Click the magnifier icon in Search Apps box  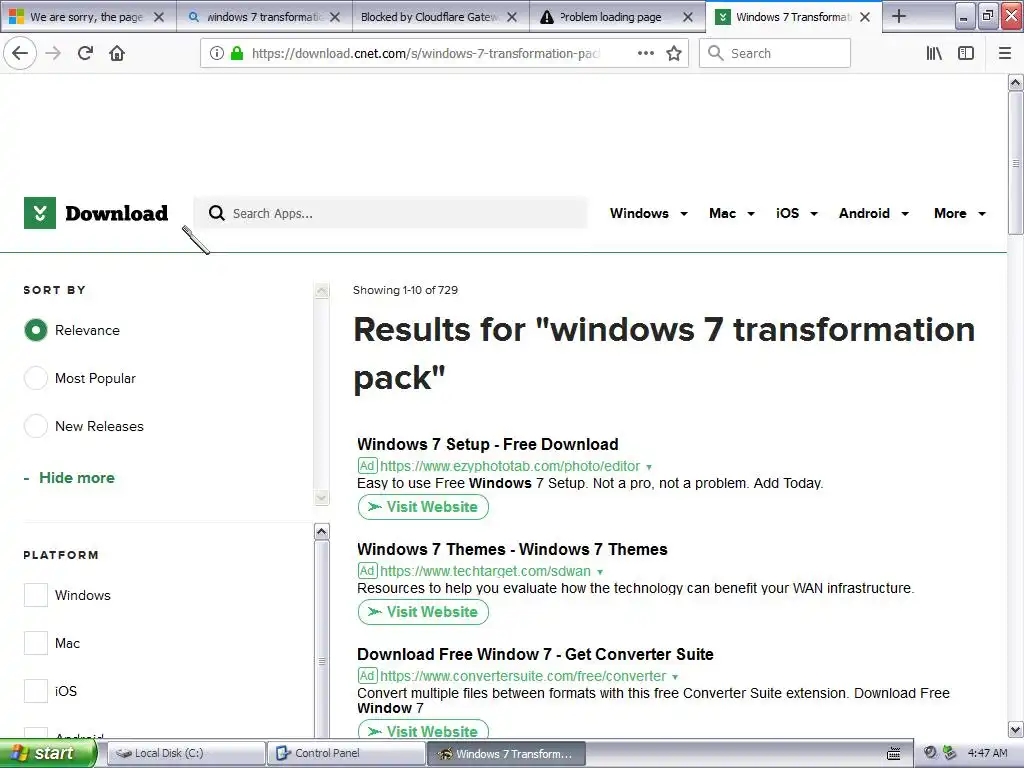216,213
